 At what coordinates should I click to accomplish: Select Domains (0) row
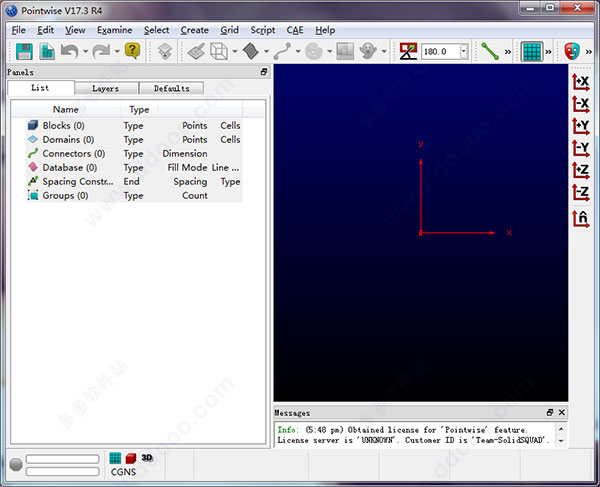(x=134, y=140)
